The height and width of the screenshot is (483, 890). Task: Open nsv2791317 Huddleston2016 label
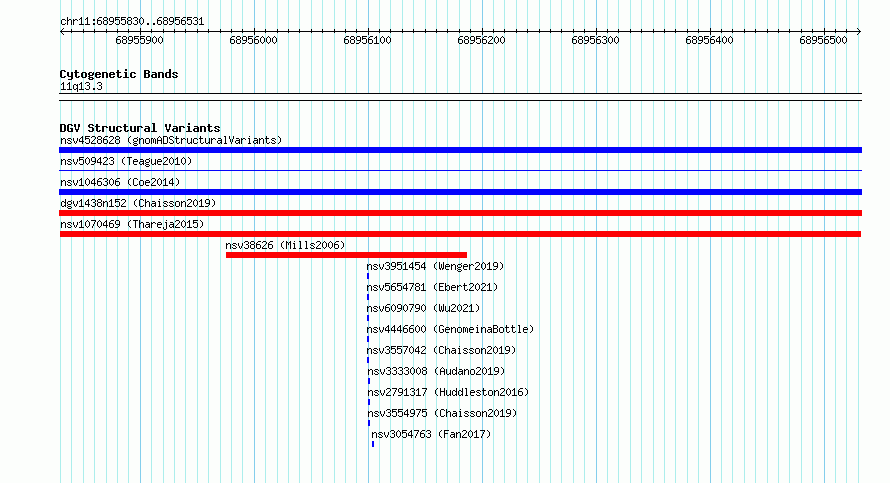448,392
